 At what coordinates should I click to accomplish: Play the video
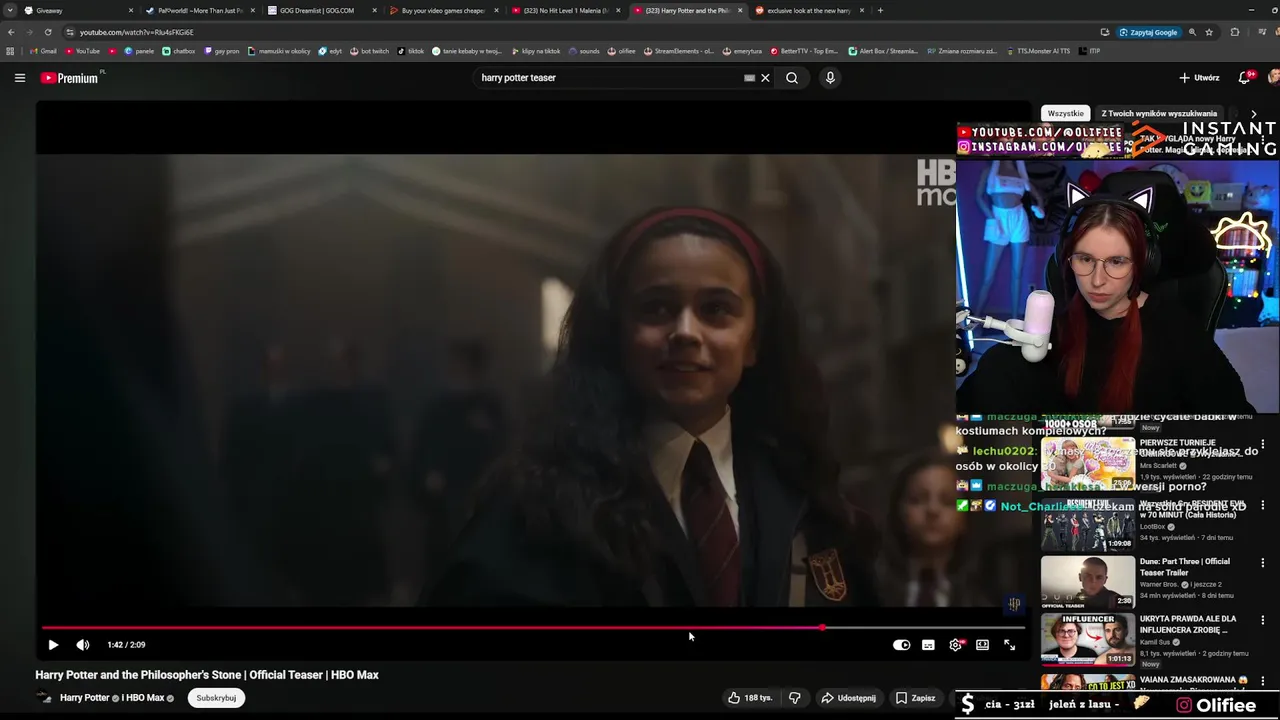tap(53, 645)
